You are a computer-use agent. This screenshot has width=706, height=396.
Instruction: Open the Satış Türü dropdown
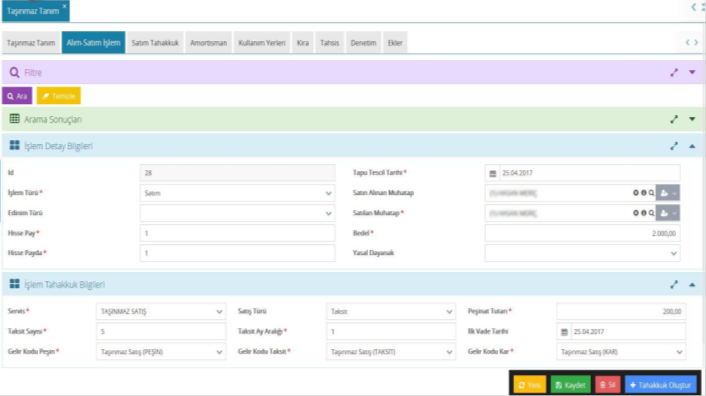[391, 311]
